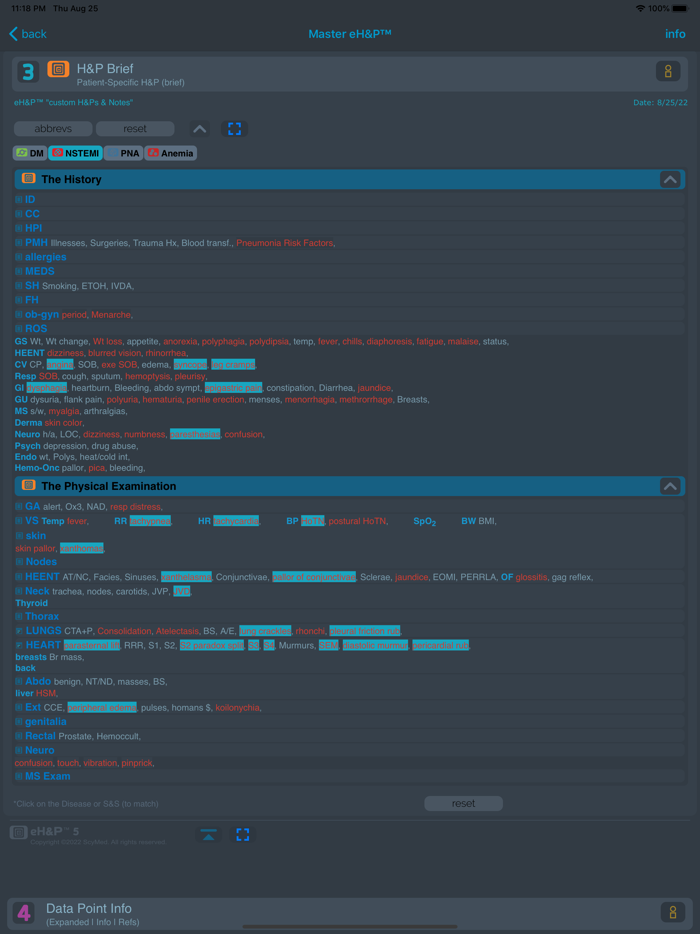Tap the orange icon beside The Physical Examination
Image resolution: width=700 pixels, height=934 pixels.
pyautogui.click(x=28, y=485)
